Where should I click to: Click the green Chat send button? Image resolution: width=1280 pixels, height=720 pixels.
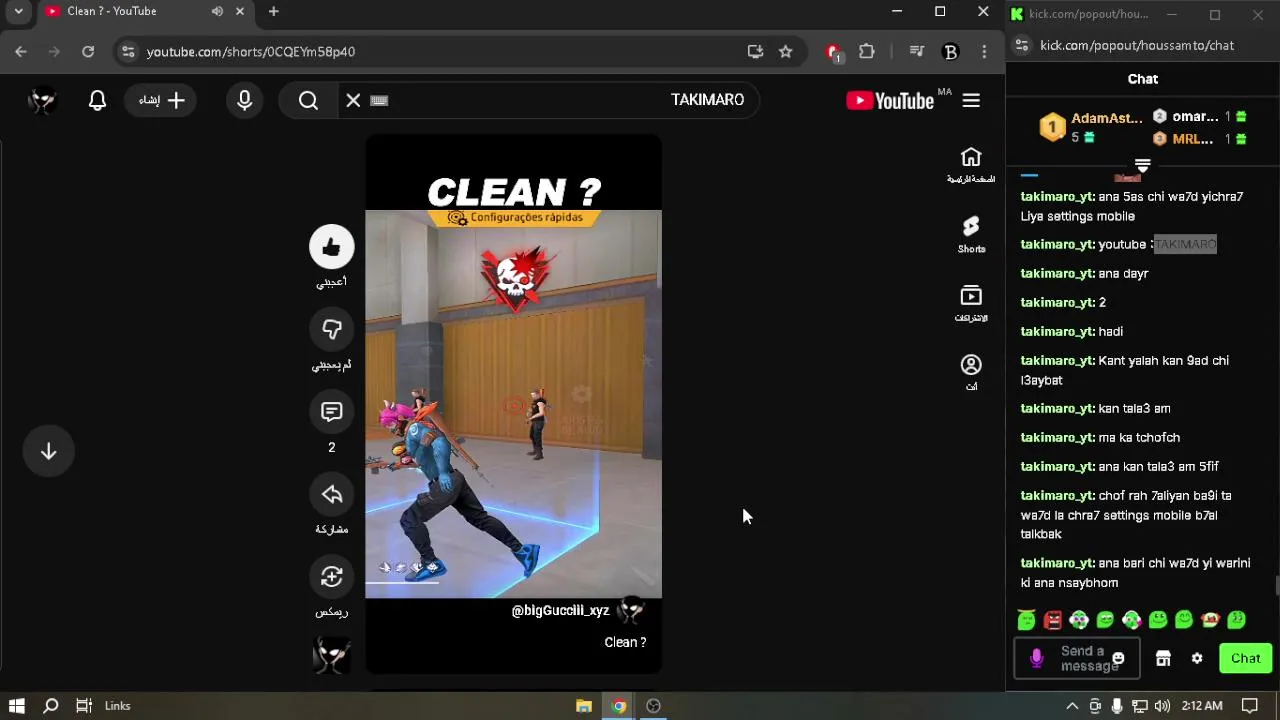[1245, 658]
